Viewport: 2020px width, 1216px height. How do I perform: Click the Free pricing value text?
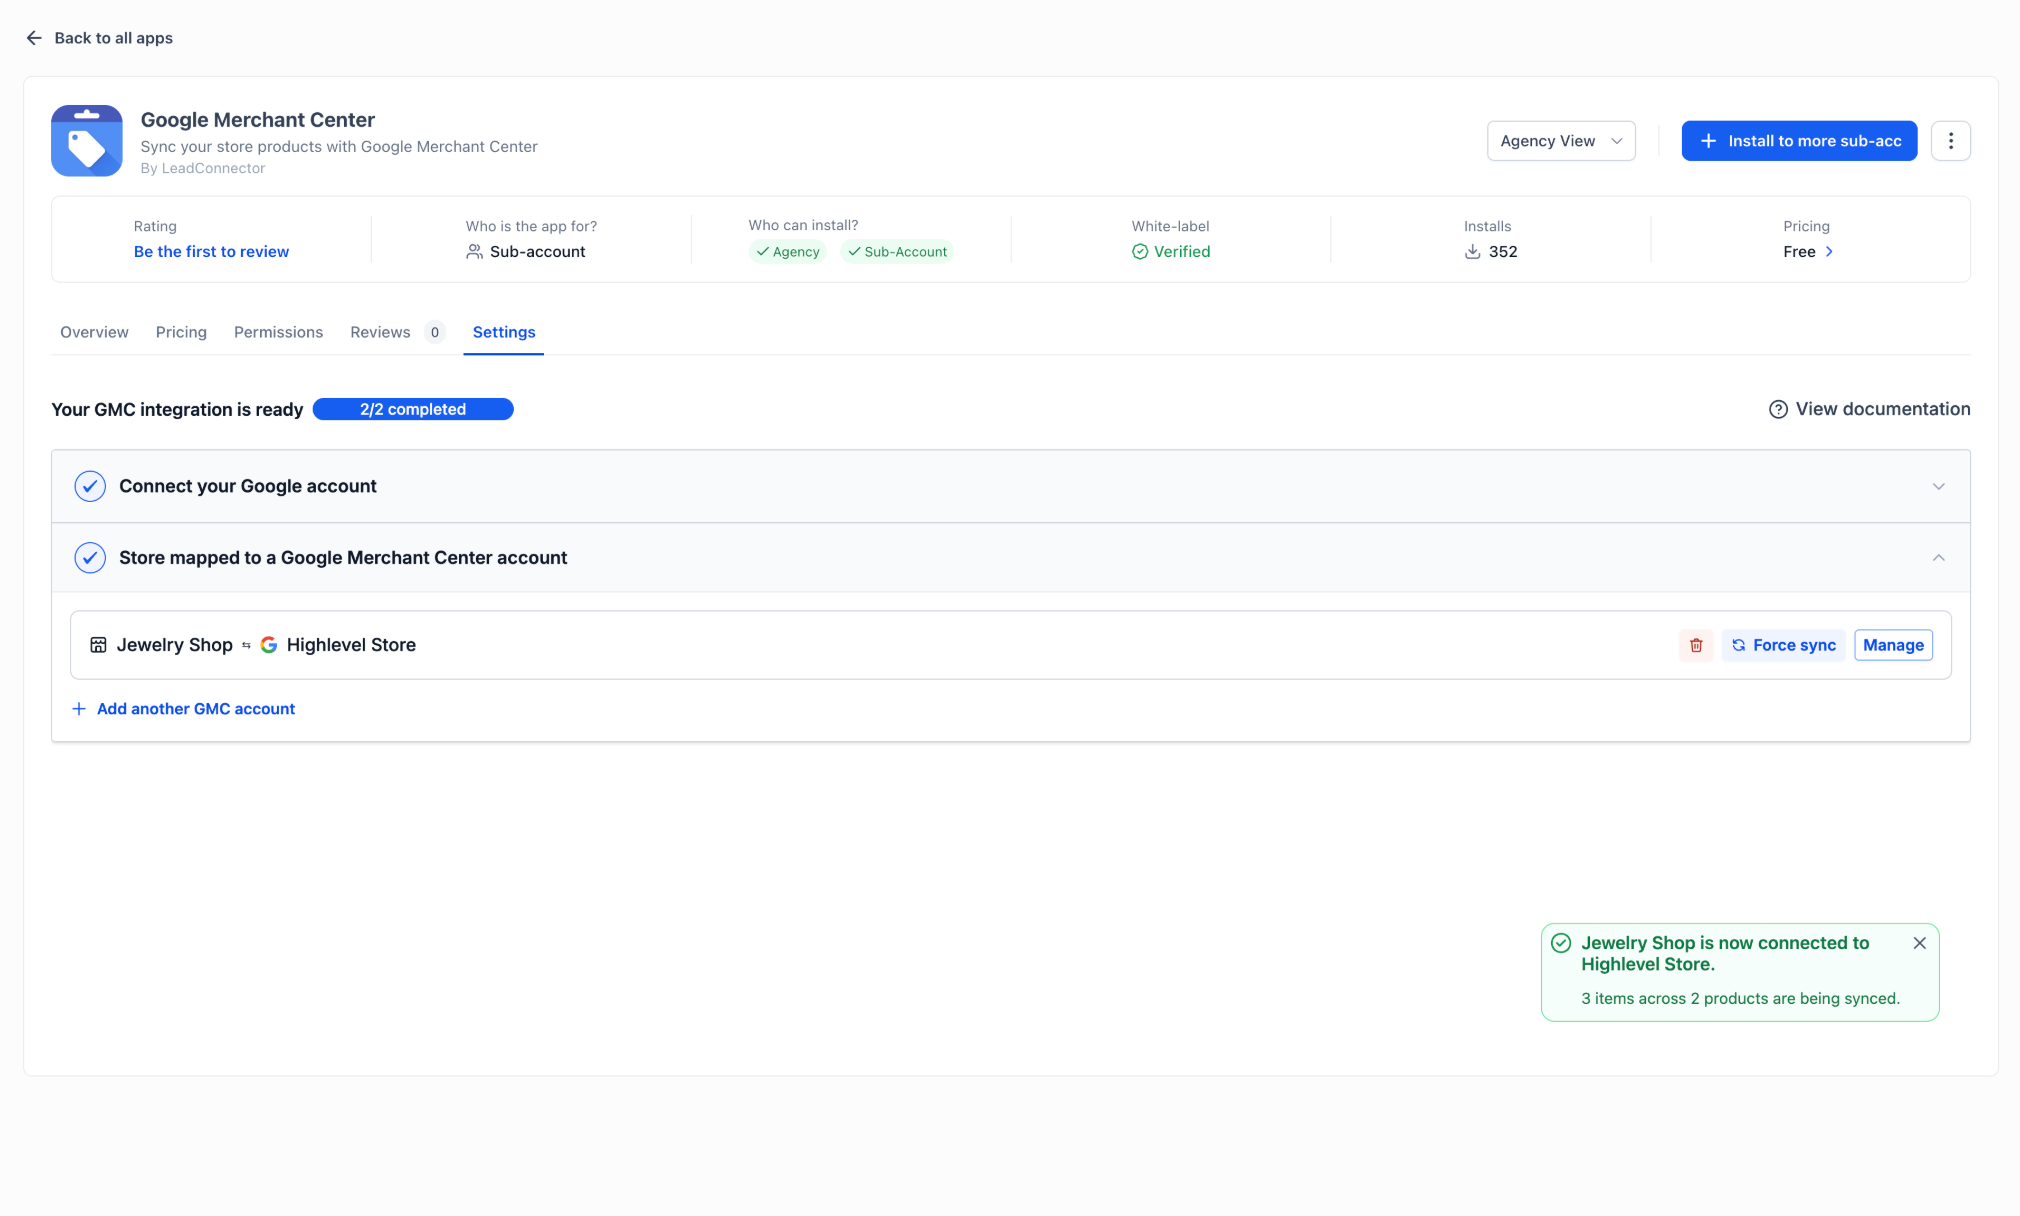[1799, 252]
